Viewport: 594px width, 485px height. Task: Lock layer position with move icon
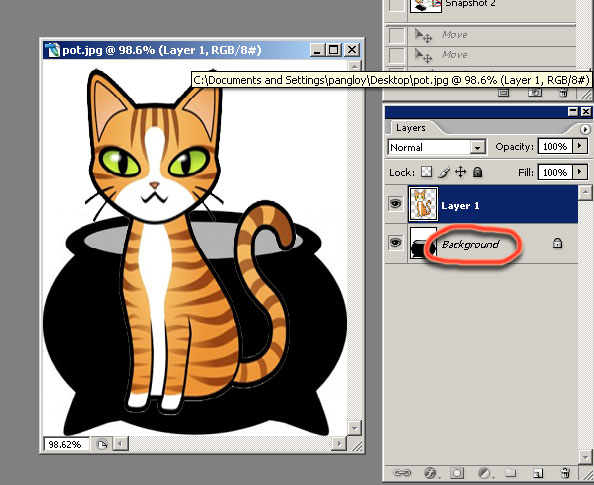tap(460, 172)
